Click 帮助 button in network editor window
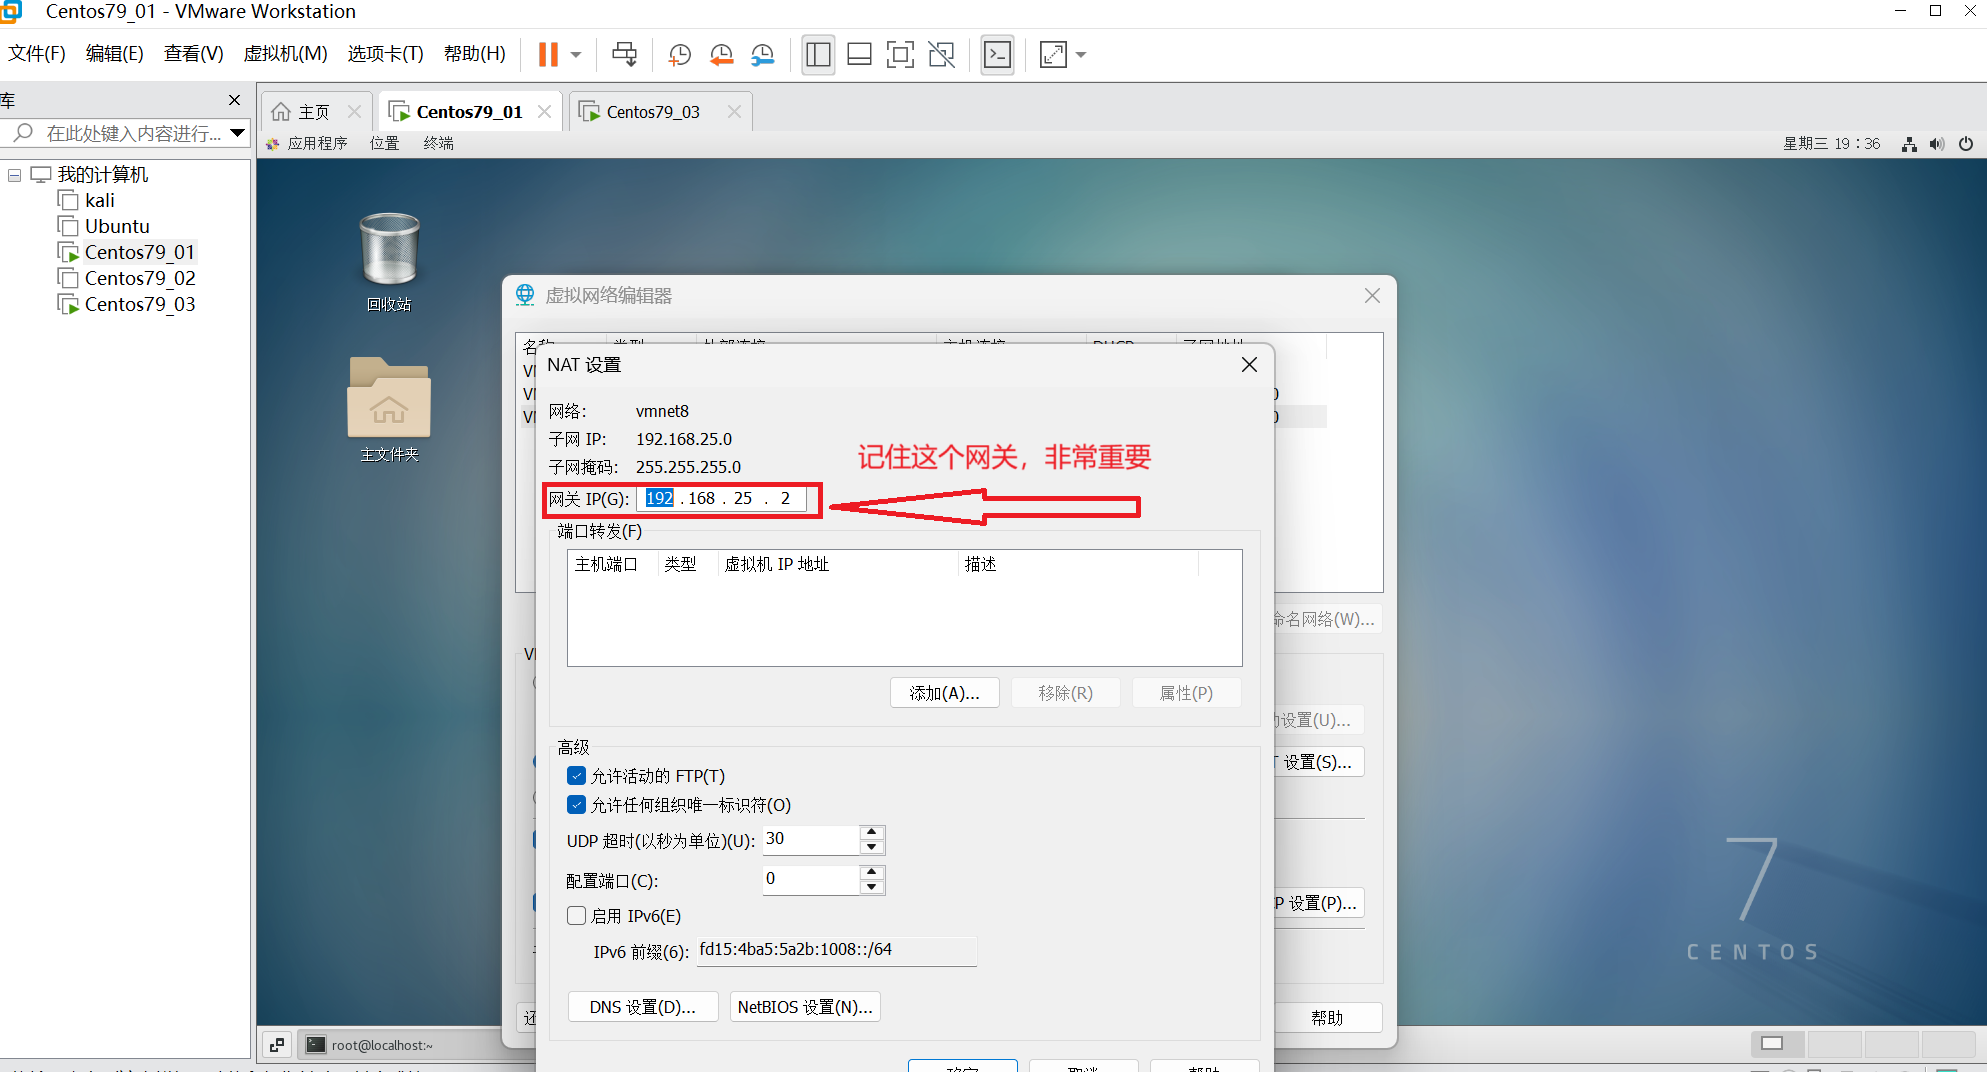The width and height of the screenshot is (1987, 1072). pyautogui.click(x=1327, y=1018)
